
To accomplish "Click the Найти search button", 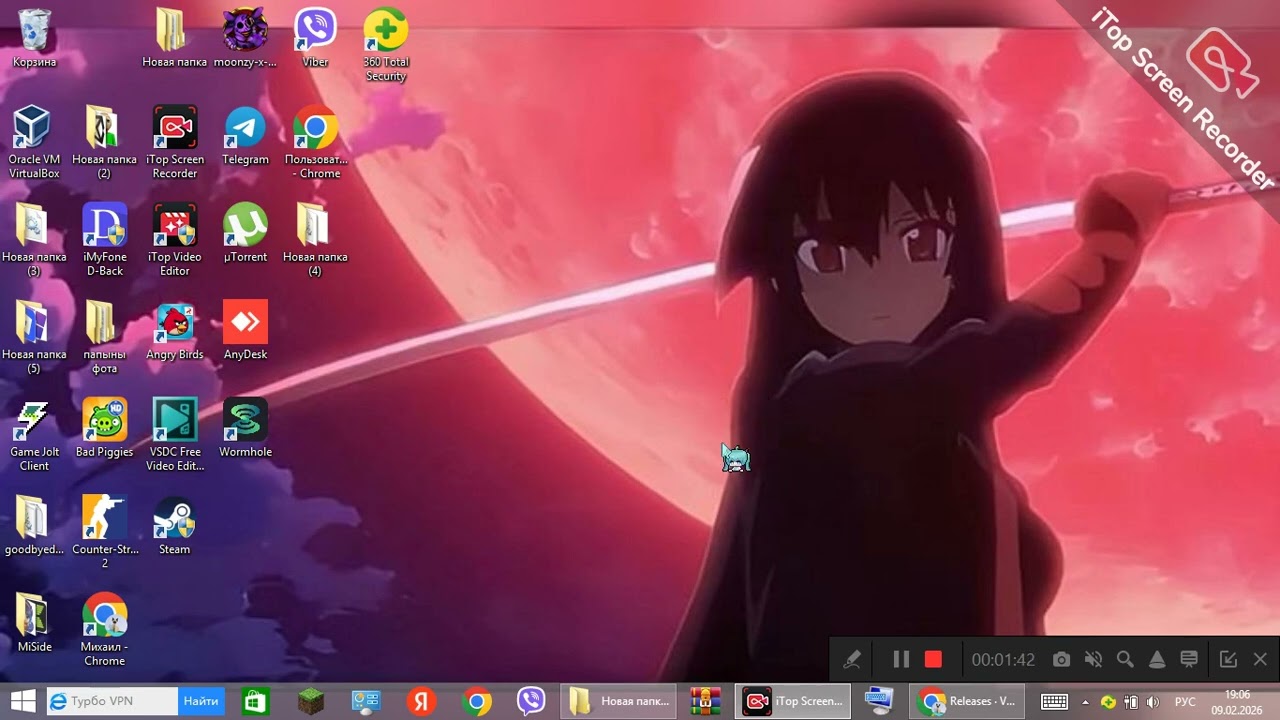I will tap(201, 701).
